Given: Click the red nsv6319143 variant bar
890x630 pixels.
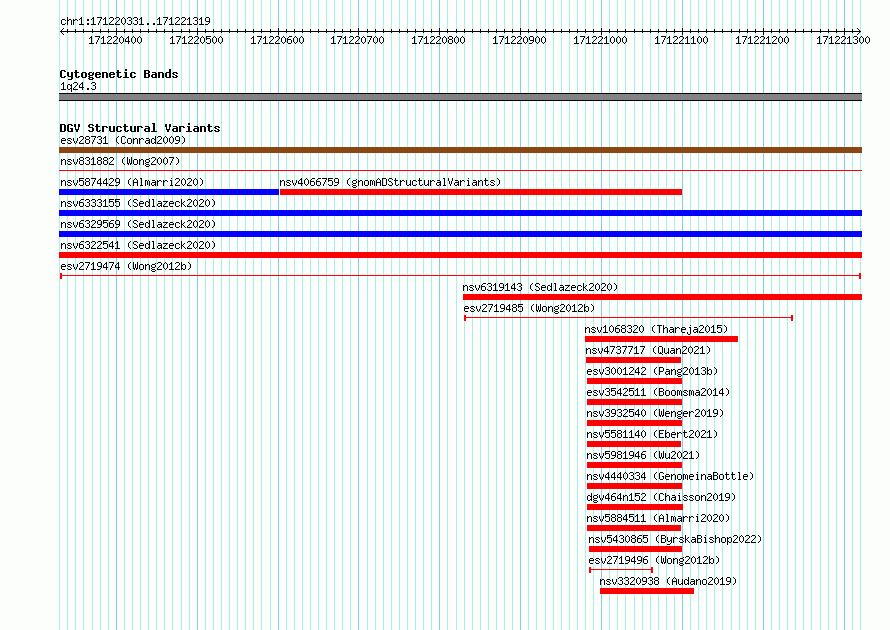Looking at the screenshot, I should coord(662,297).
